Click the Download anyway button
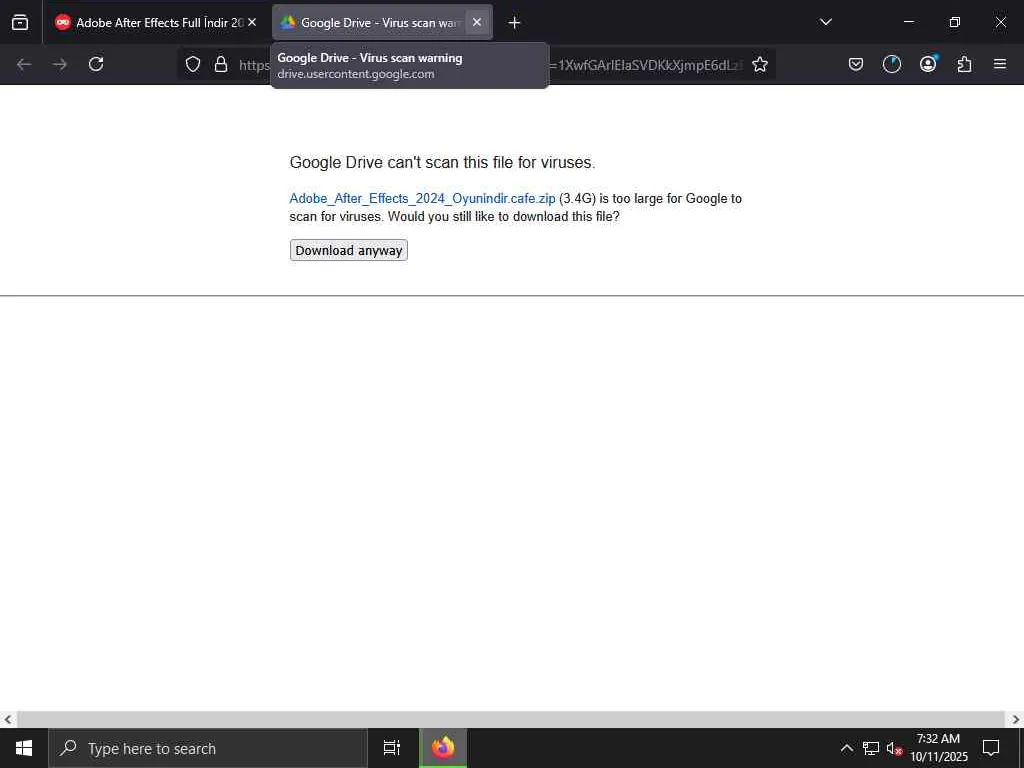Screen dimensions: 1024x768 click(x=349, y=250)
